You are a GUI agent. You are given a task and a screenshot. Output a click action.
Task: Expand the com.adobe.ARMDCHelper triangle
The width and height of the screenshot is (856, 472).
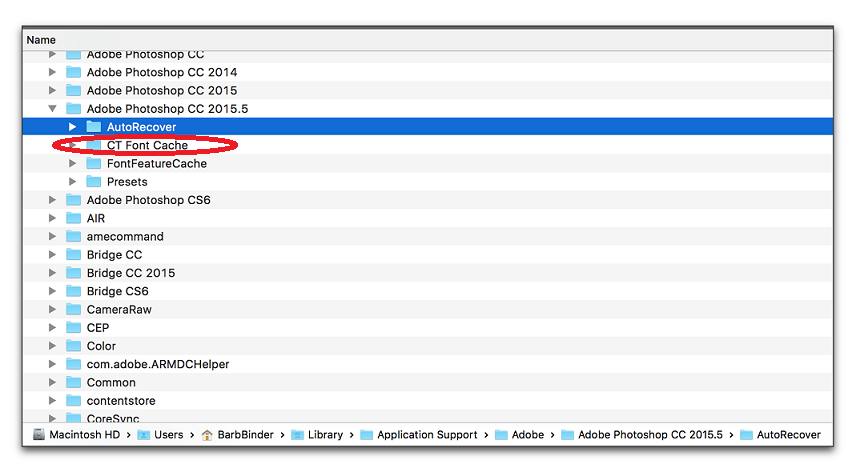click(52, 364)
